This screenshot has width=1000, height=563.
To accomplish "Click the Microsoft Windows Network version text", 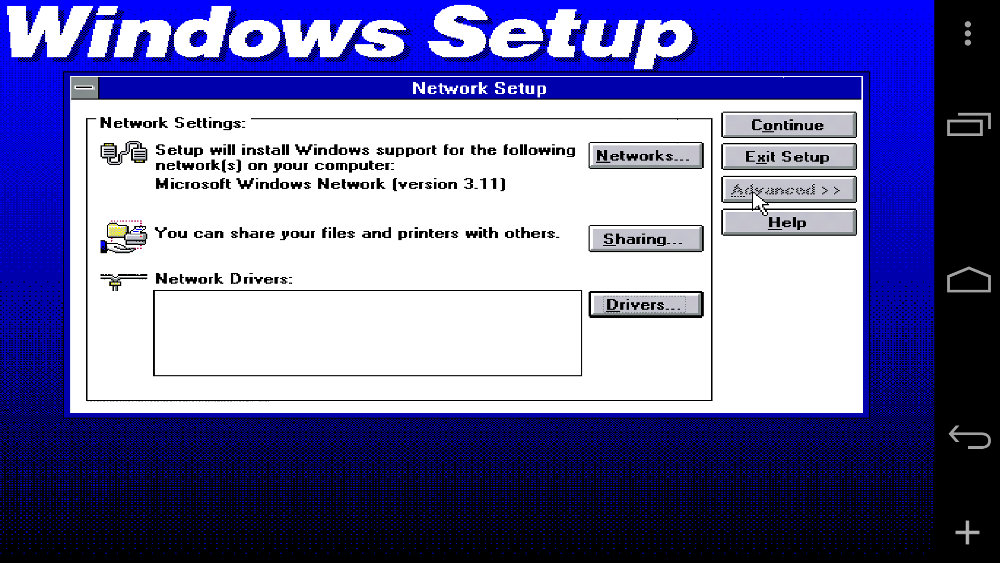I will [330, 184].
